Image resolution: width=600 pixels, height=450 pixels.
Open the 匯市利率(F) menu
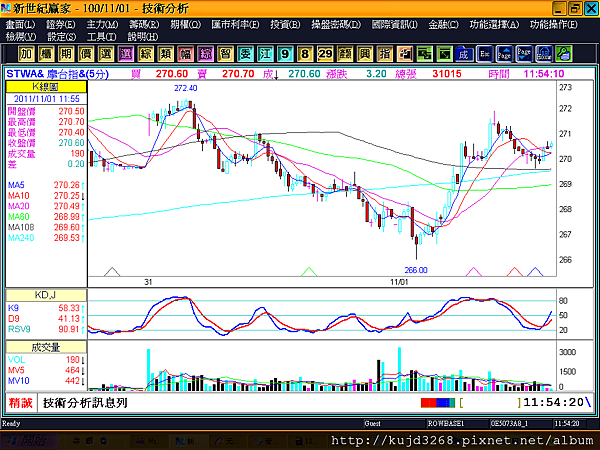click(235, 24)
